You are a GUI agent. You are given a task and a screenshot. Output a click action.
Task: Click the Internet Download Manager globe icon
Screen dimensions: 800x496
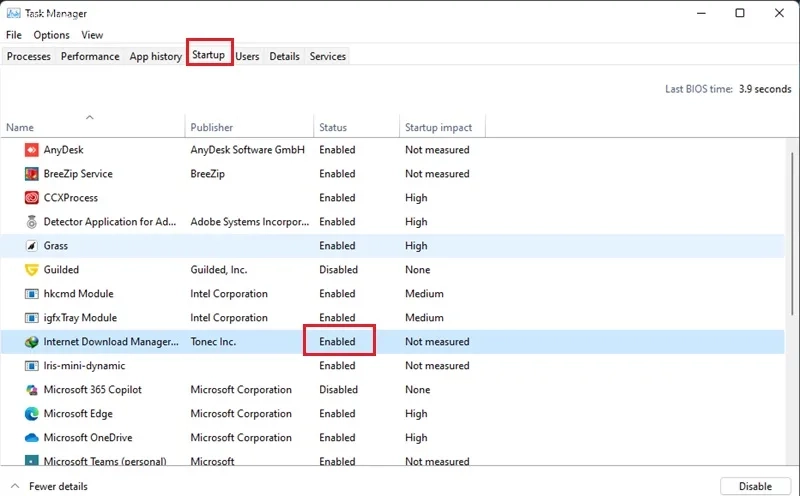click(x=32, y=342)
